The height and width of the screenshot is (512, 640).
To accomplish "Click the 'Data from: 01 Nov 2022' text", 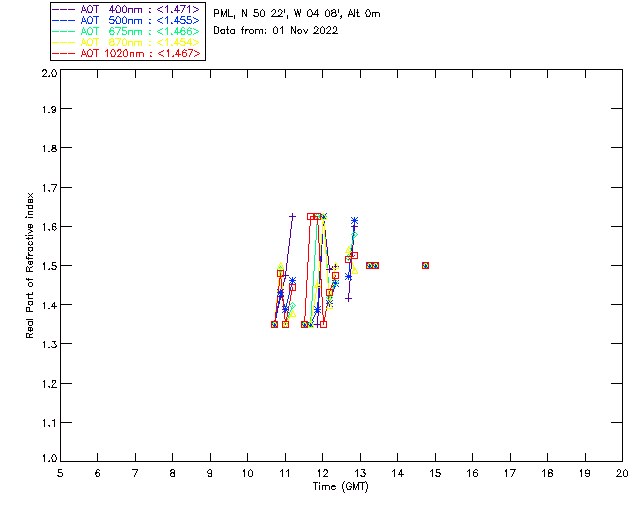I will [276, 30].
